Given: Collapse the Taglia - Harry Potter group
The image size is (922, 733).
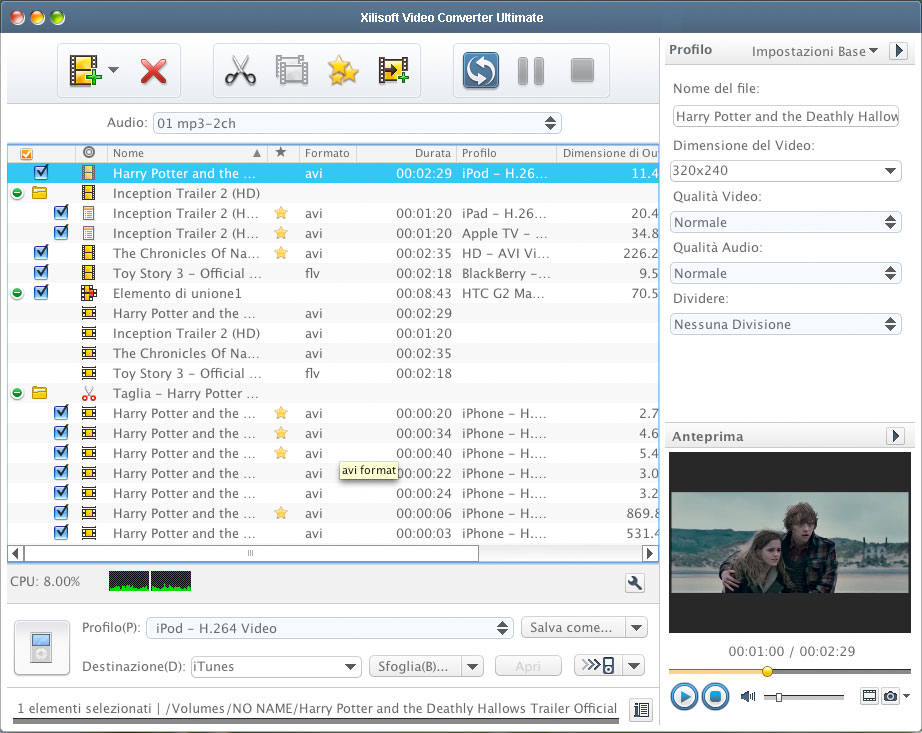Looking at the screenshot, I should coord(17,393).
